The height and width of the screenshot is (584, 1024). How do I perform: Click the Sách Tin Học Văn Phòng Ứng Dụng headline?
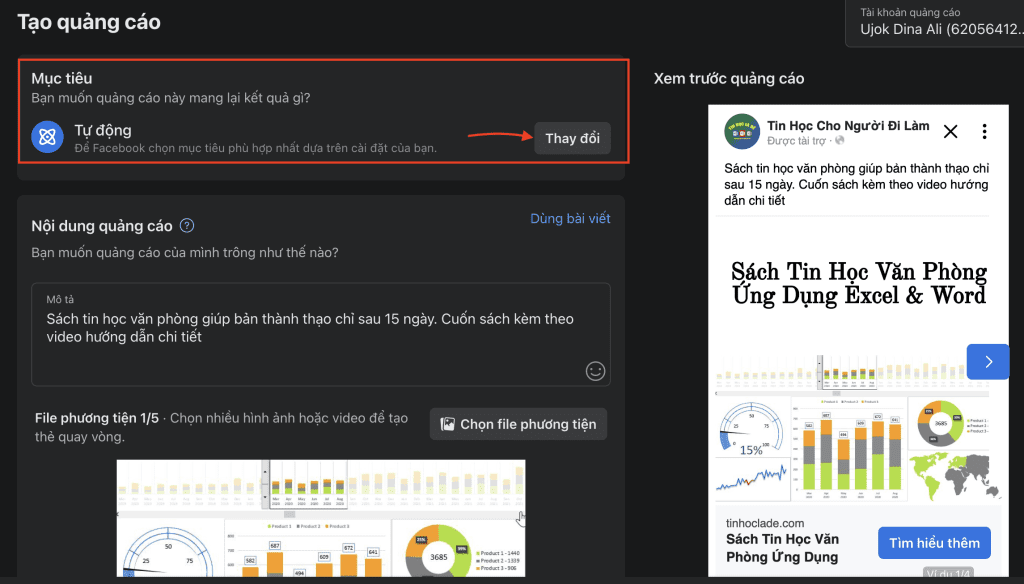782,548
